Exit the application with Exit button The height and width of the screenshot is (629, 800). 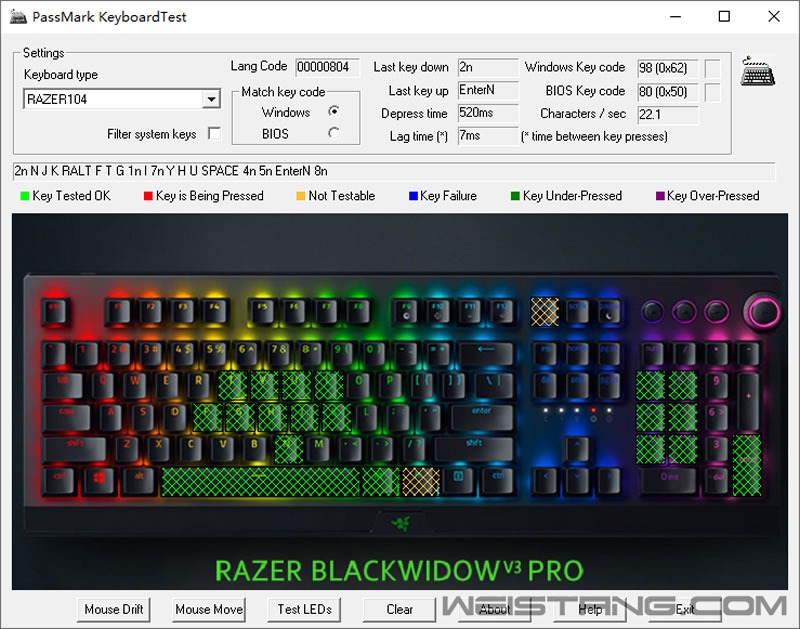[x=685, y=610]
